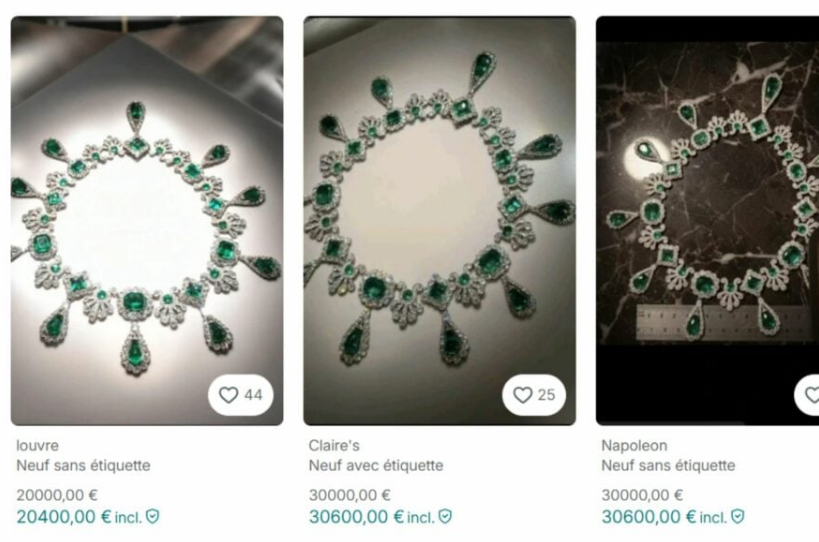Screen dimensions: 819x542
Task: Click Napoleon's 'Neuf sans étiquette' condition
Action: pyautogui.click(x=668, y=465)
